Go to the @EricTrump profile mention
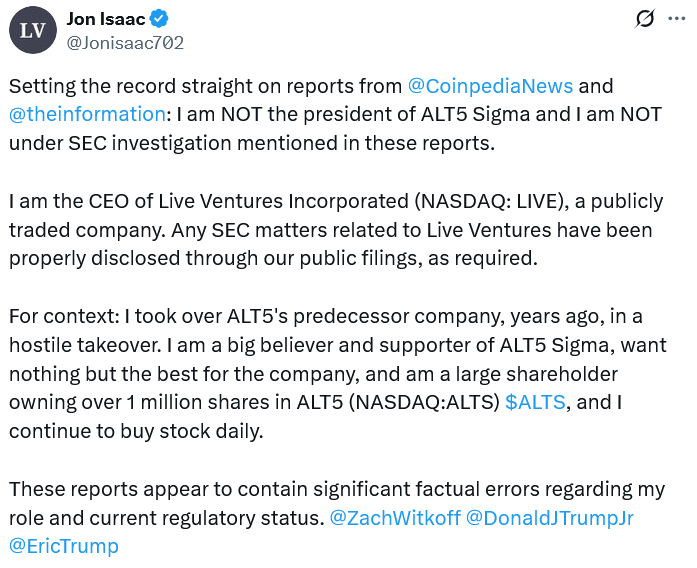The image size is (697, 568). [x=64, y=546]
